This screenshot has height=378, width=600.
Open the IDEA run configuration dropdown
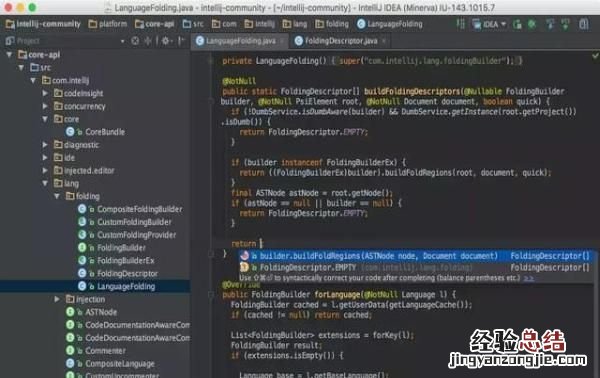[x=489, y=24]
